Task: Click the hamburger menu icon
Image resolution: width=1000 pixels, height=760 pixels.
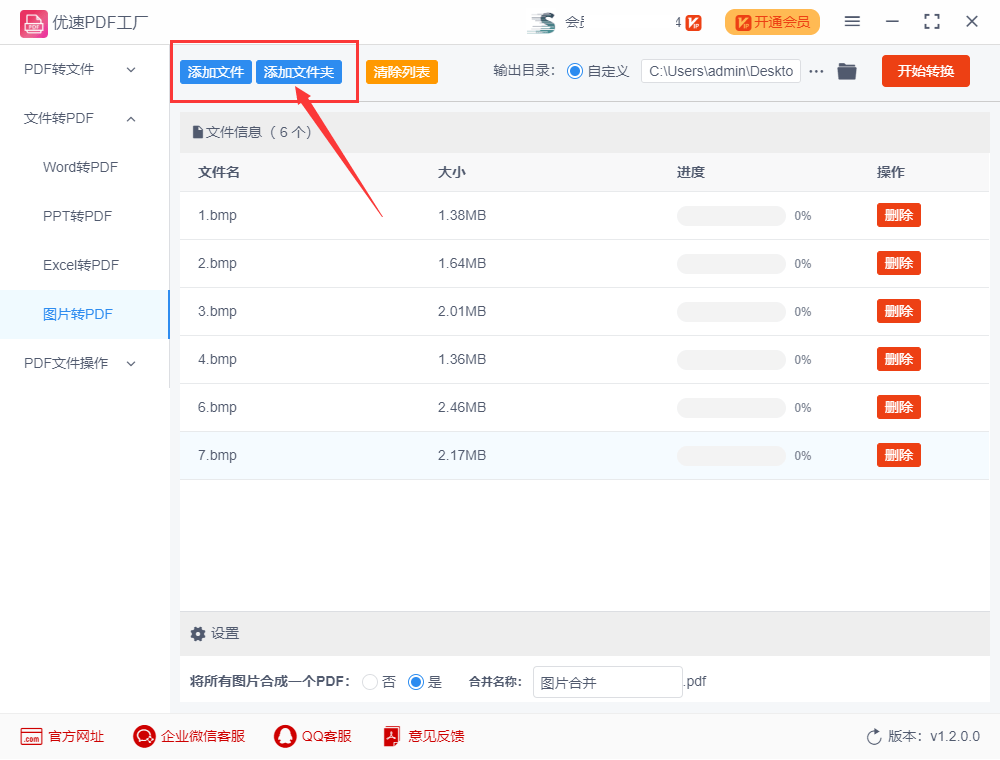Action: (852, 21)
